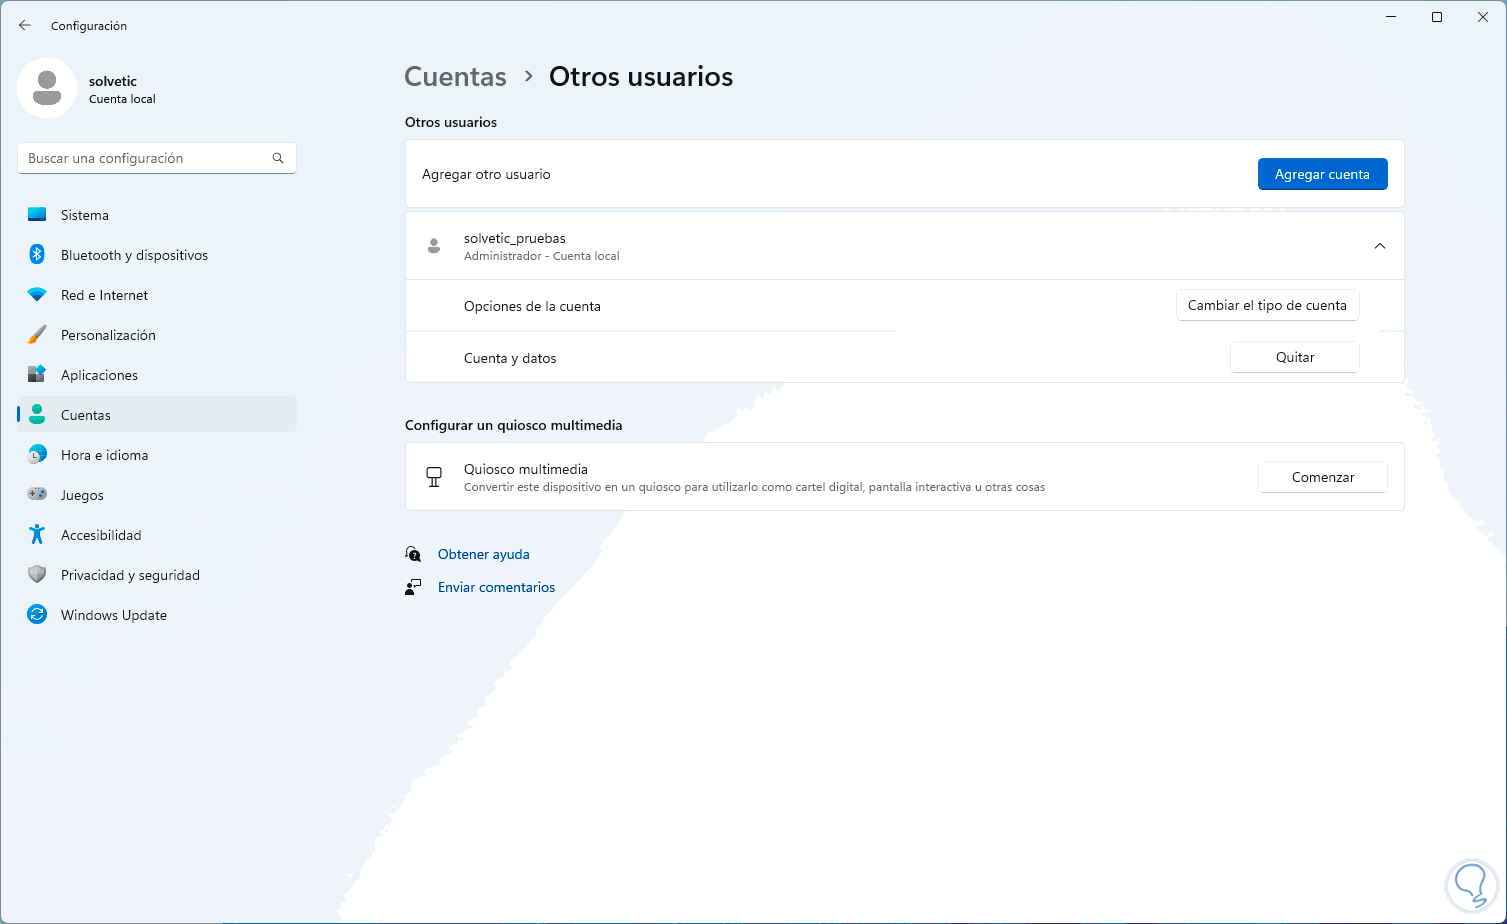The image size is (1507, 924).
Task: Open Sistema settings
Action: [x=157, y=215]
